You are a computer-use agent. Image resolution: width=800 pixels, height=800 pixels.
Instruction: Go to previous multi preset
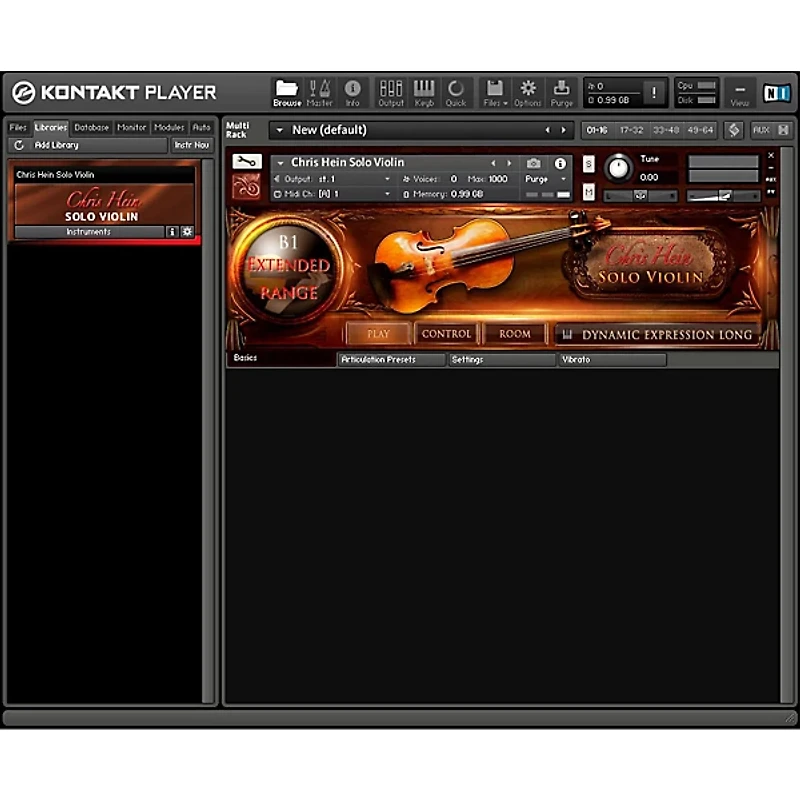pyautogui.click(x=547, y=131)
